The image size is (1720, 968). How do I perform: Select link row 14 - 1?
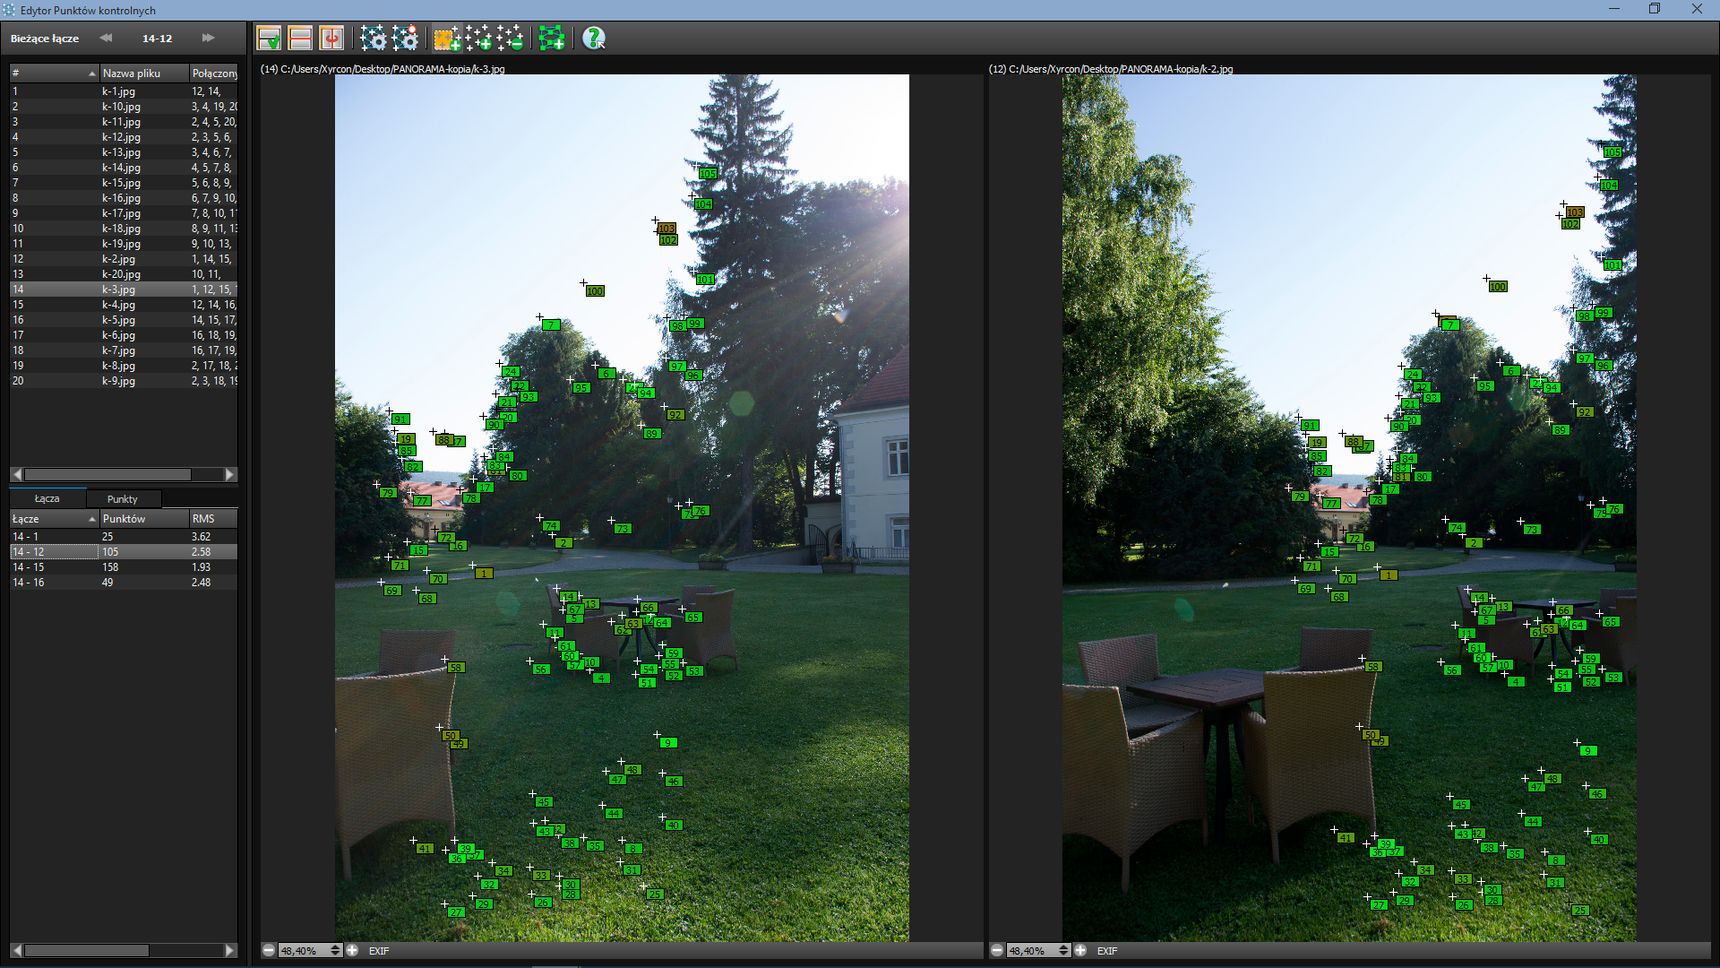click(124, 536)
